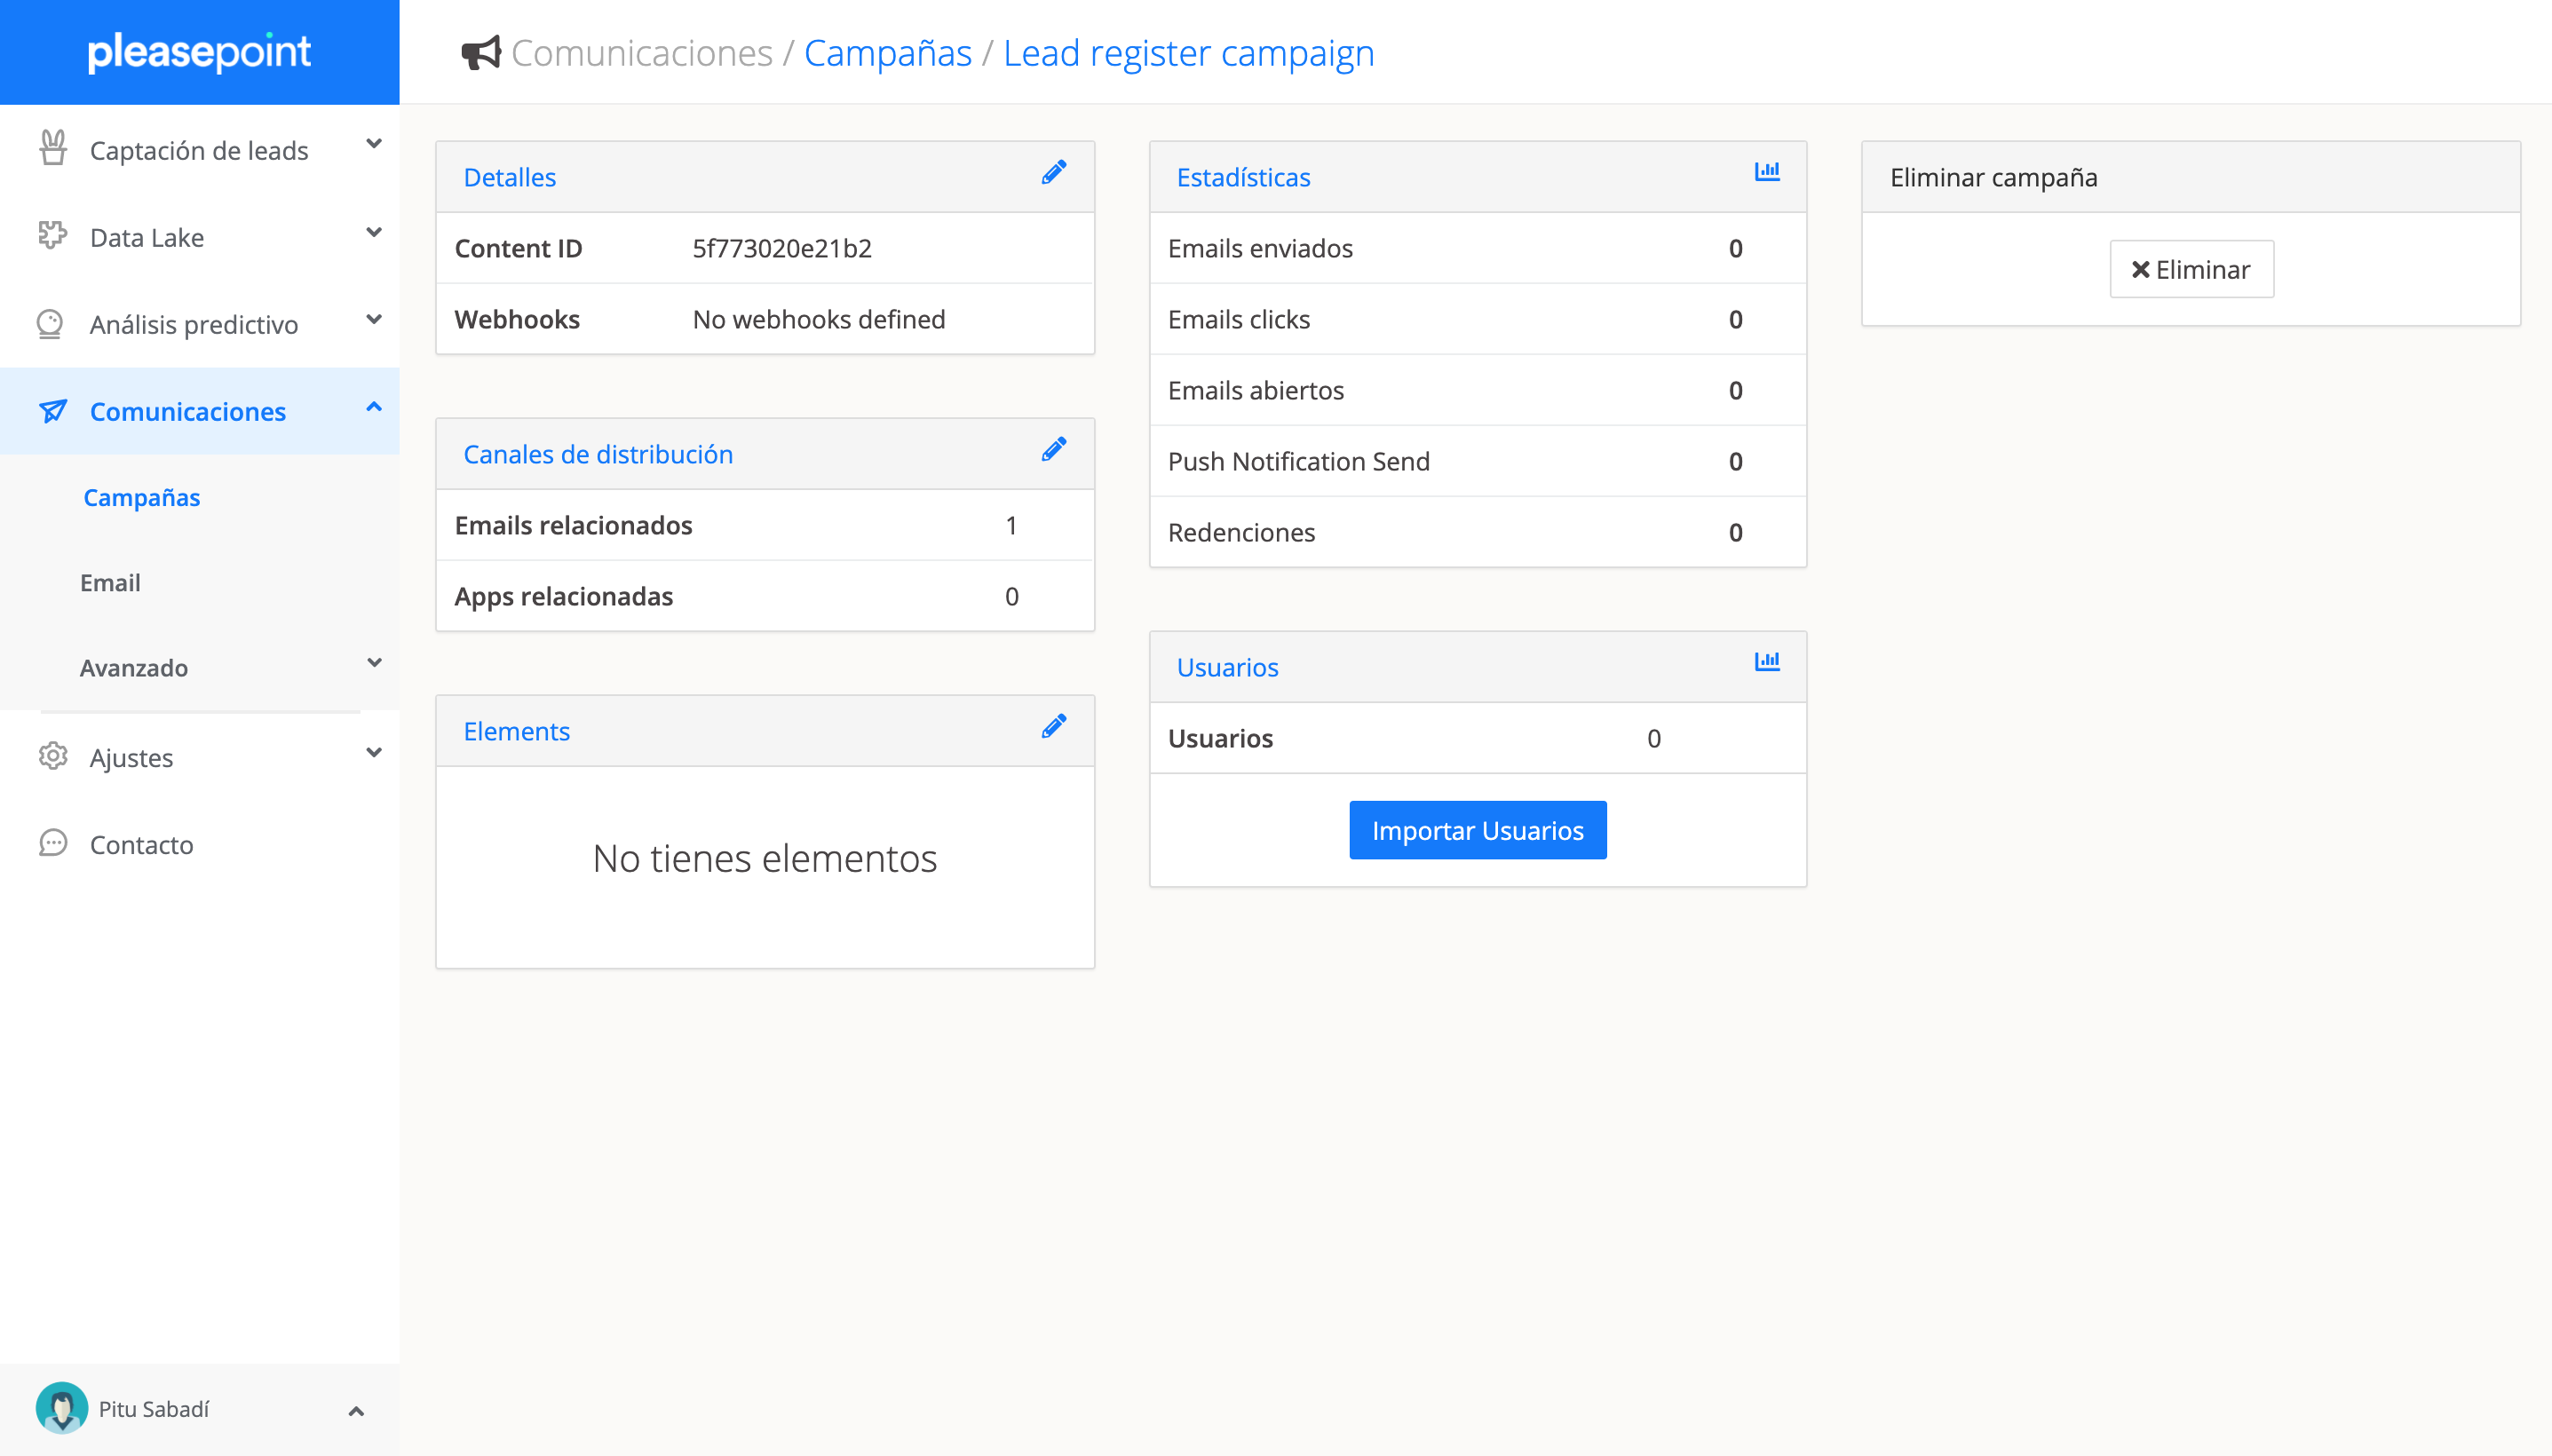Expand the Análisis predictivo chevron
The height and width of the screenshot is (1456, 2552).
(x=374, y=320)
